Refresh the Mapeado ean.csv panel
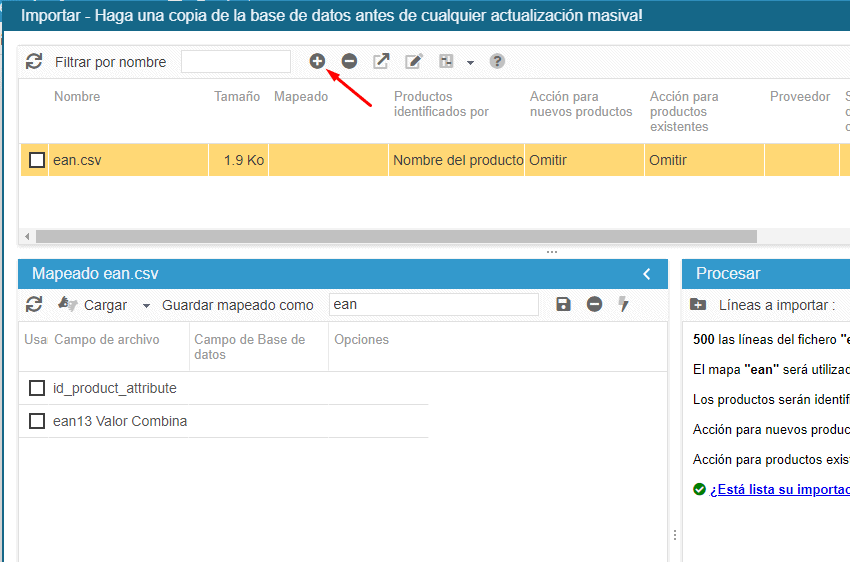This screenshot has width=850, height=562. [34, 304]
